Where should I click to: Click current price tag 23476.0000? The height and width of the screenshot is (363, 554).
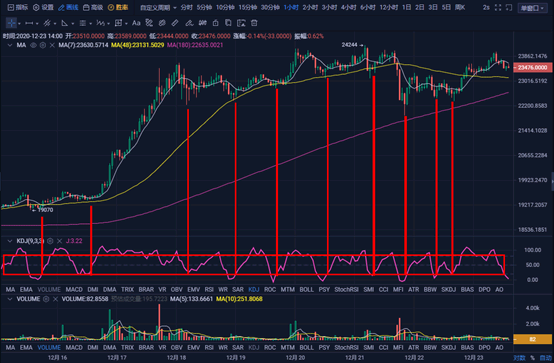click(532, 68)
